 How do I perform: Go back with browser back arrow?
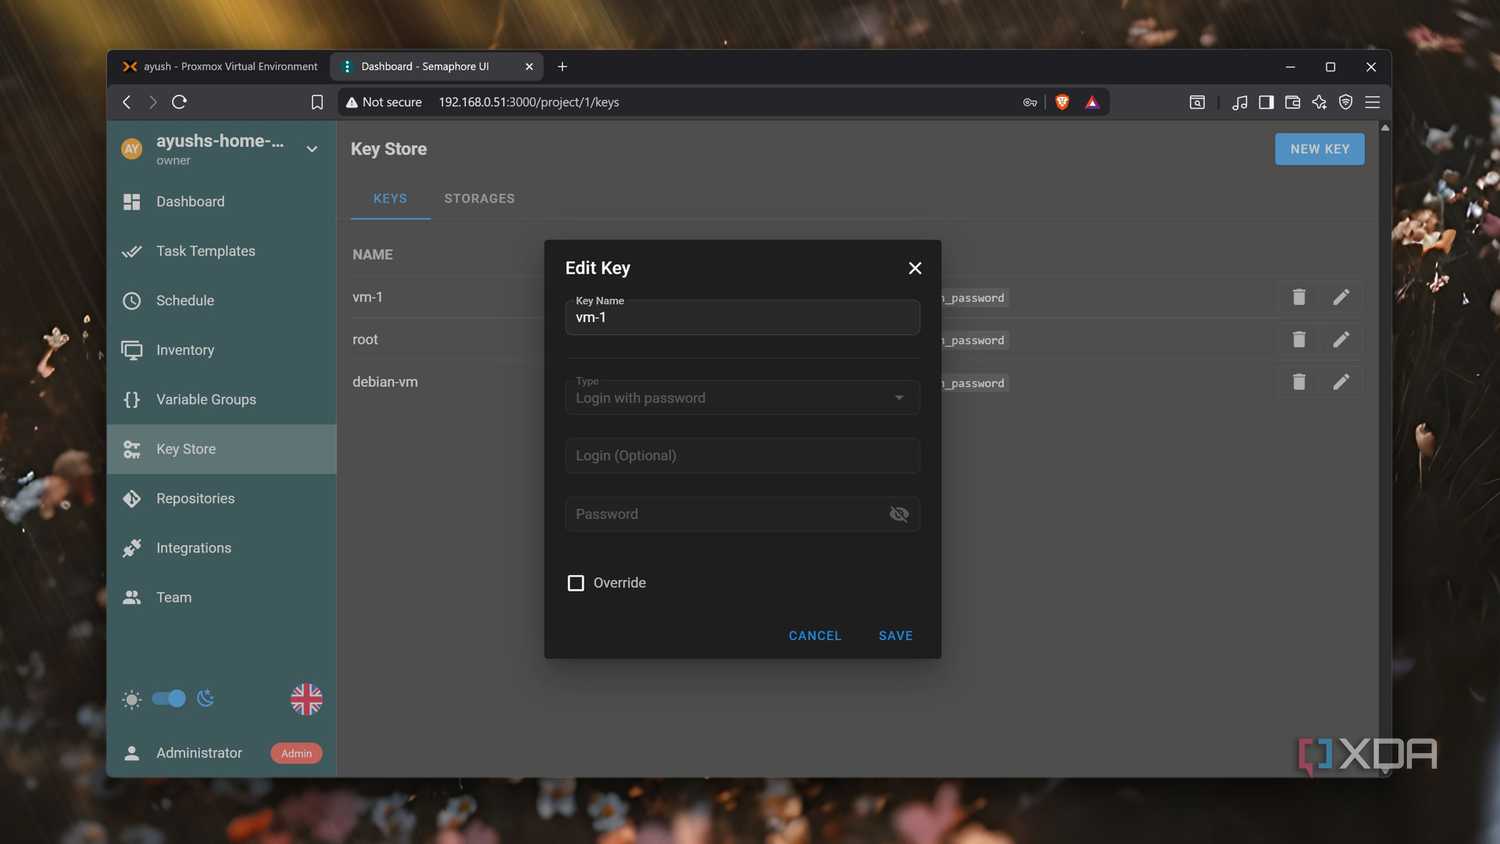point(127,102)
